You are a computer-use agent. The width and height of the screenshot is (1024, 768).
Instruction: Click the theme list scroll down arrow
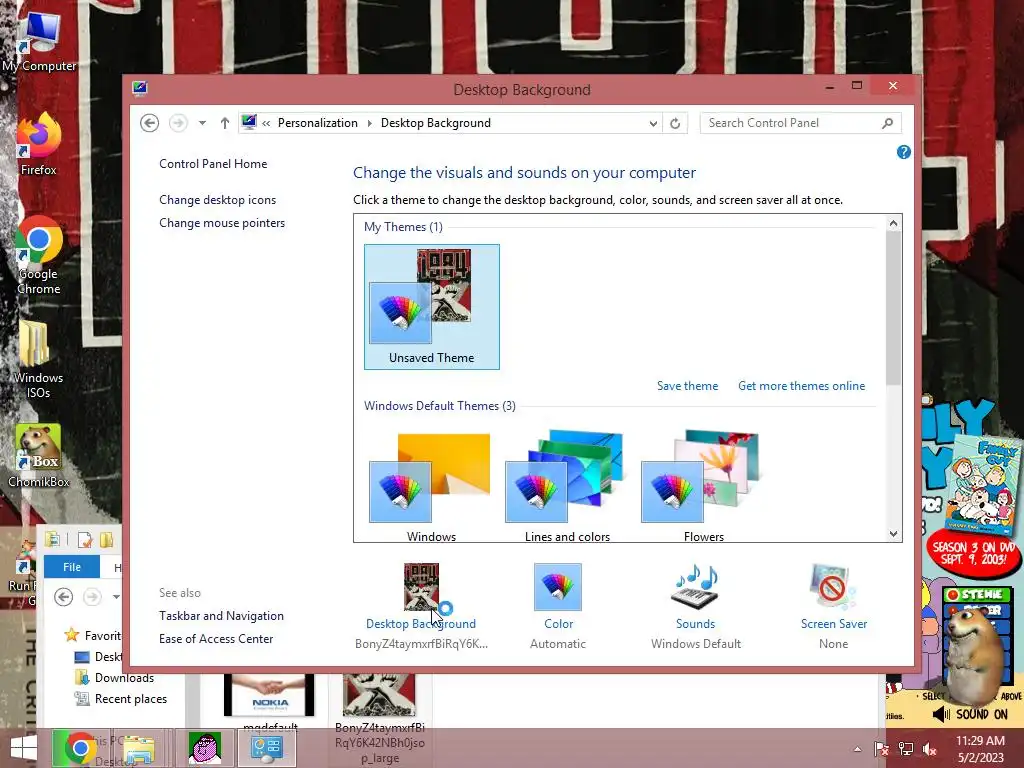tap(893, 534)
